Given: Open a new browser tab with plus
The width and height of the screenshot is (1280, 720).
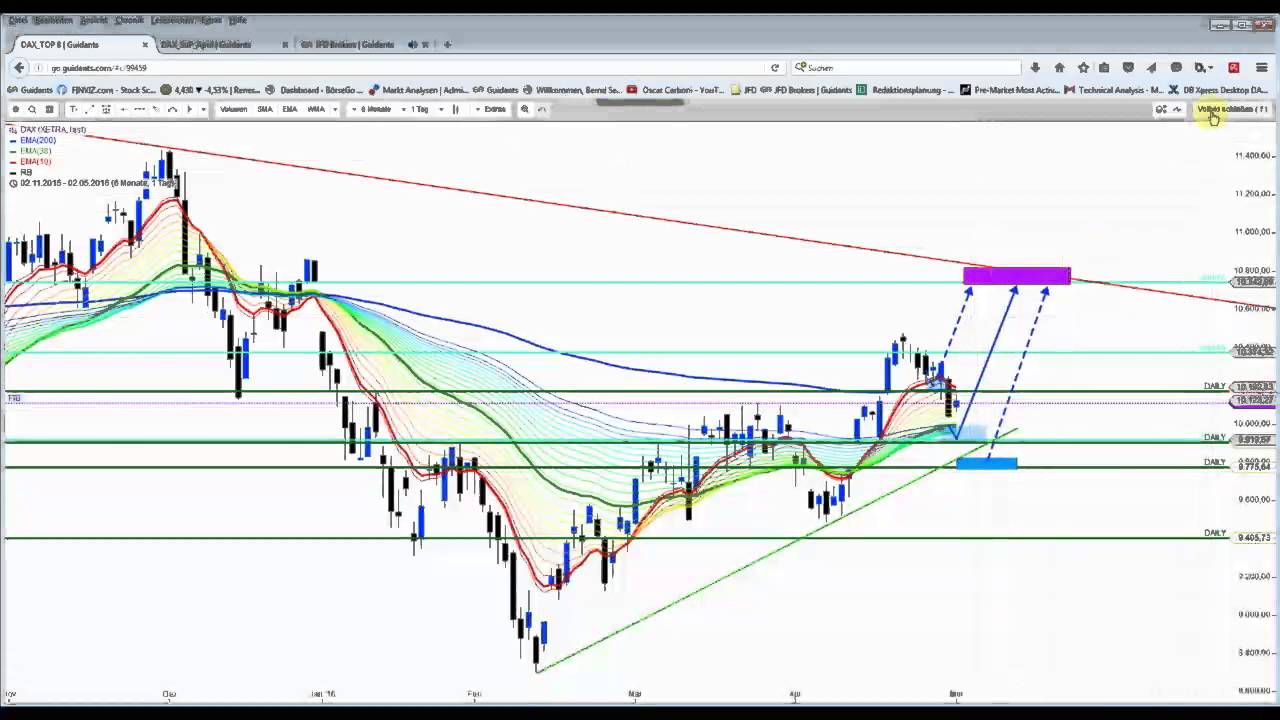Looking at the screenshot, I should tap(447, 44).
